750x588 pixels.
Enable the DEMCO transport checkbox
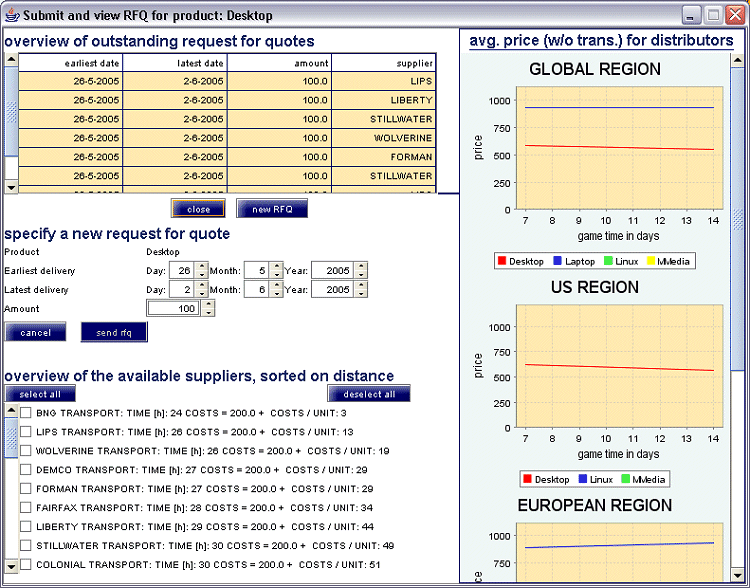26,469
